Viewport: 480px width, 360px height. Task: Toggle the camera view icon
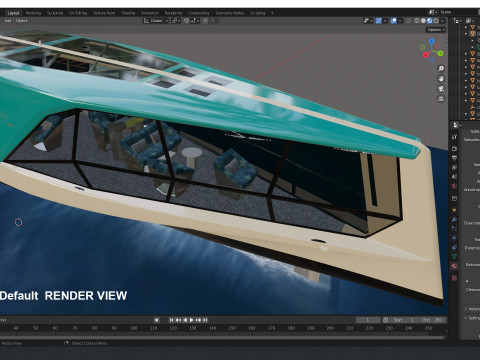(x=441, y=89)
